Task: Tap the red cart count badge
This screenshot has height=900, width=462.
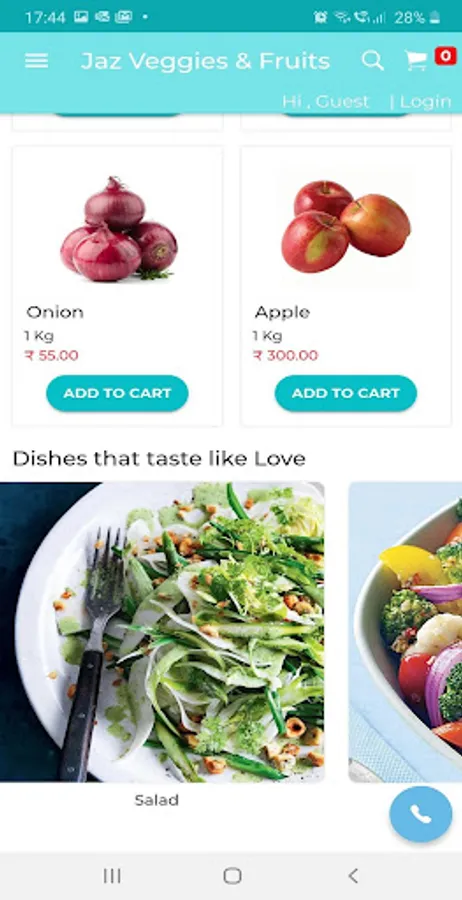Action: pyautogui.click(x=445, y=56)
